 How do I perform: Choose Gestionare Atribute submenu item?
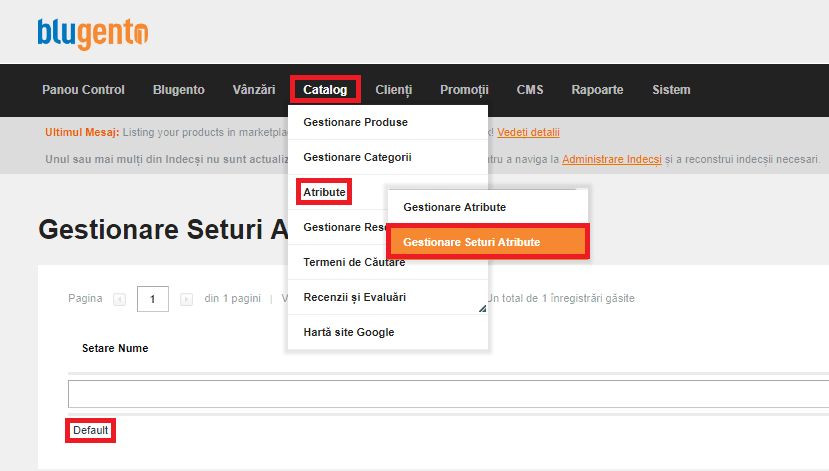pos(487,207)
